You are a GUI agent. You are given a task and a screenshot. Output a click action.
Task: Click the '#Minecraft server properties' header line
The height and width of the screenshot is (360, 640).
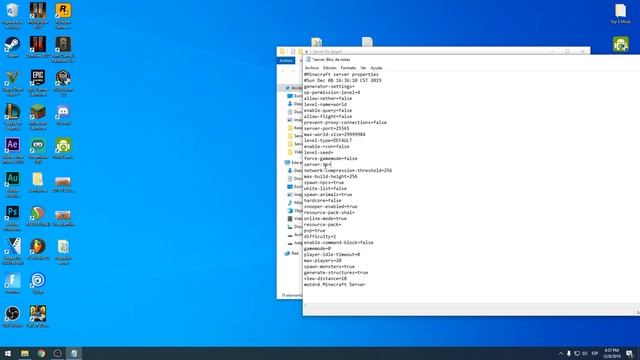pyautogui.click(x=341, y=74)
